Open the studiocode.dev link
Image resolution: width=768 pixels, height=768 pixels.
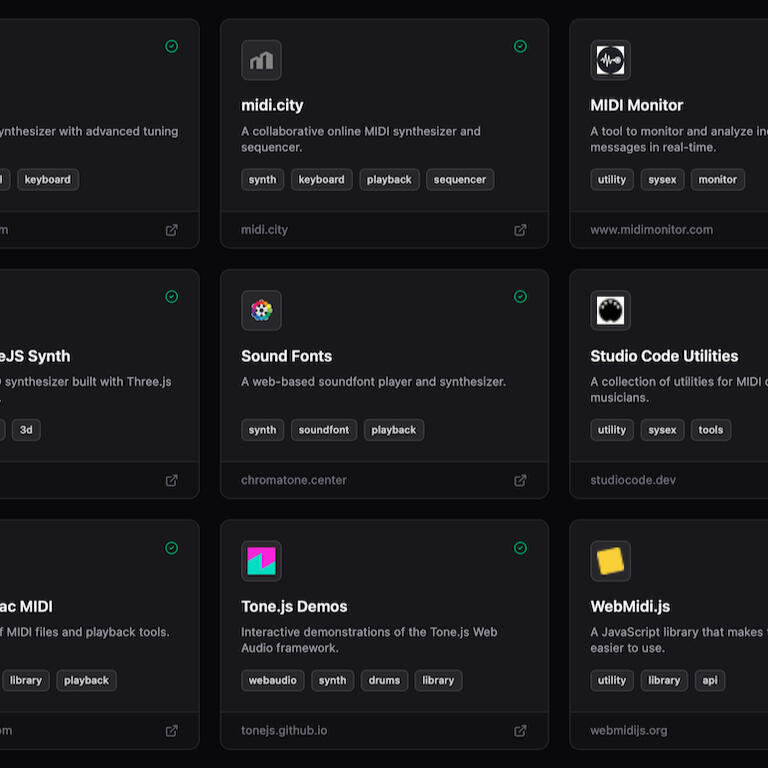633,480
